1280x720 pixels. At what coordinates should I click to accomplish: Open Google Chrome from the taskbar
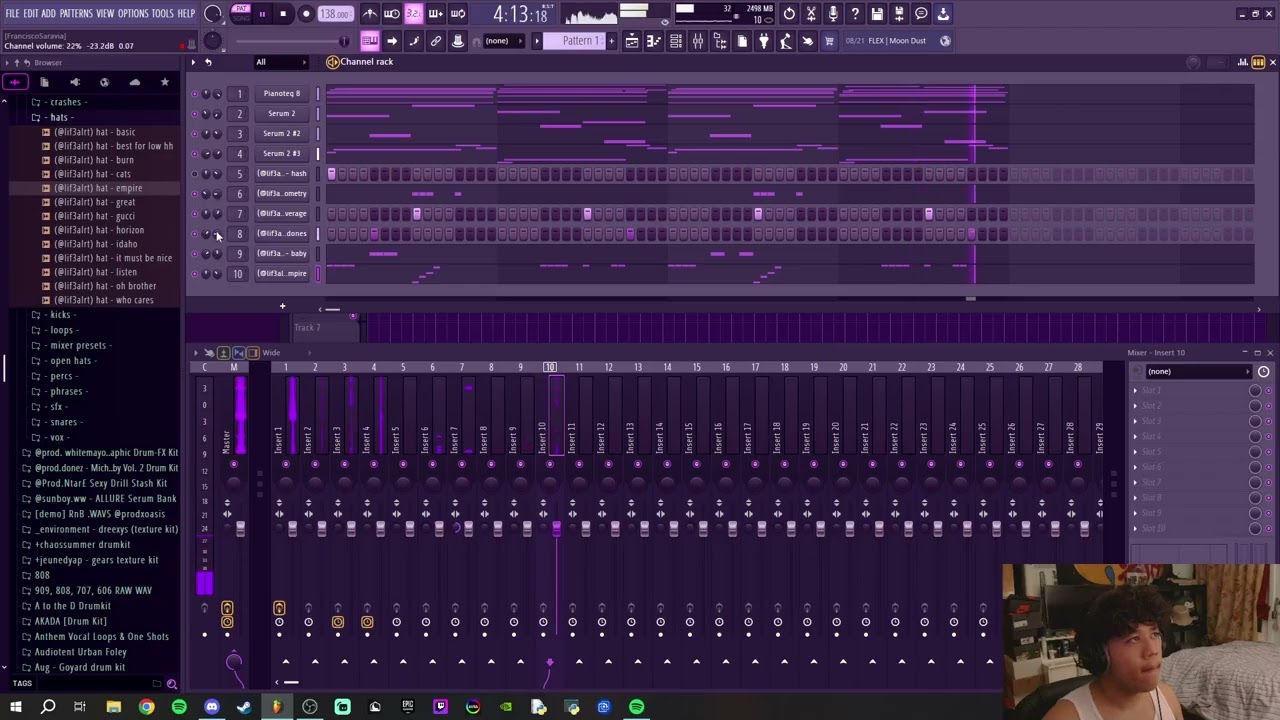coord(146,707)
